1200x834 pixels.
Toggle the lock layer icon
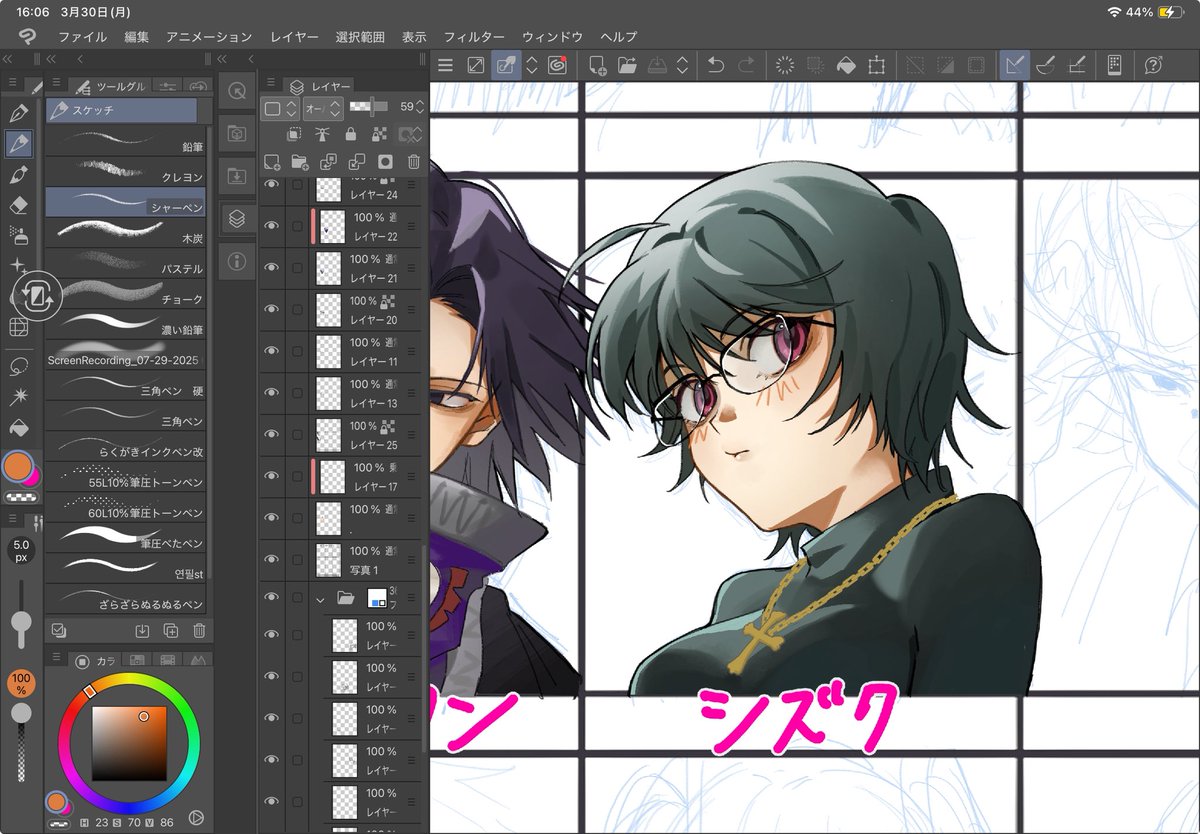(x=350, y=134)
